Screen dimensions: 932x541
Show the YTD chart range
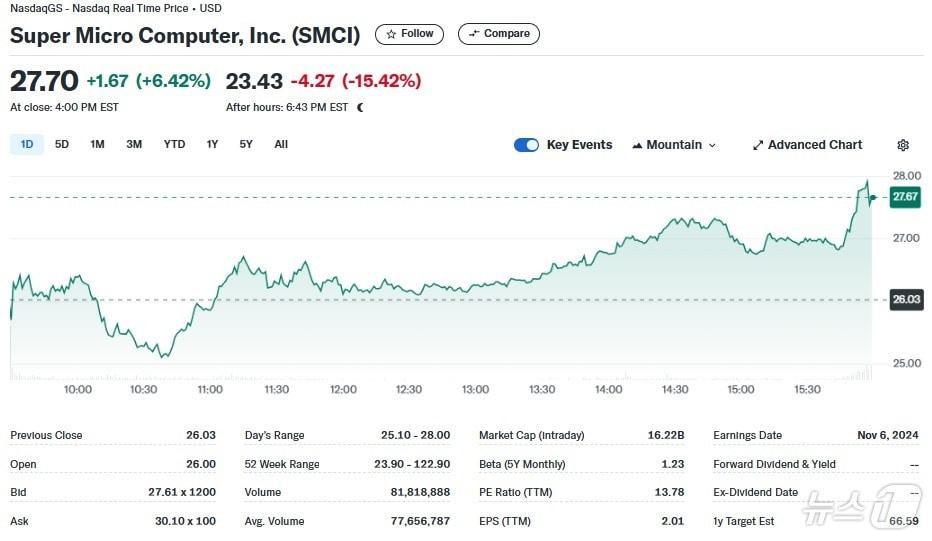tap(174, 144)
